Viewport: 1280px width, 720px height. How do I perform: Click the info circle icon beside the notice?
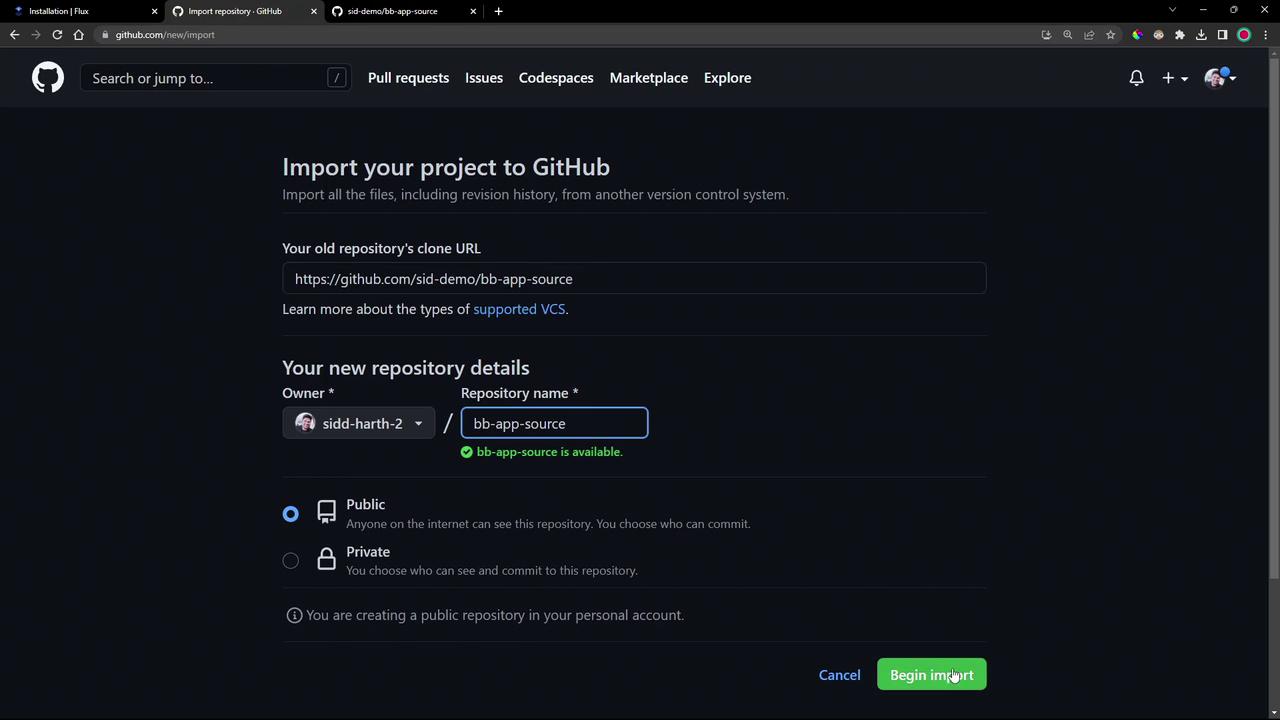[x=294, y=615]
